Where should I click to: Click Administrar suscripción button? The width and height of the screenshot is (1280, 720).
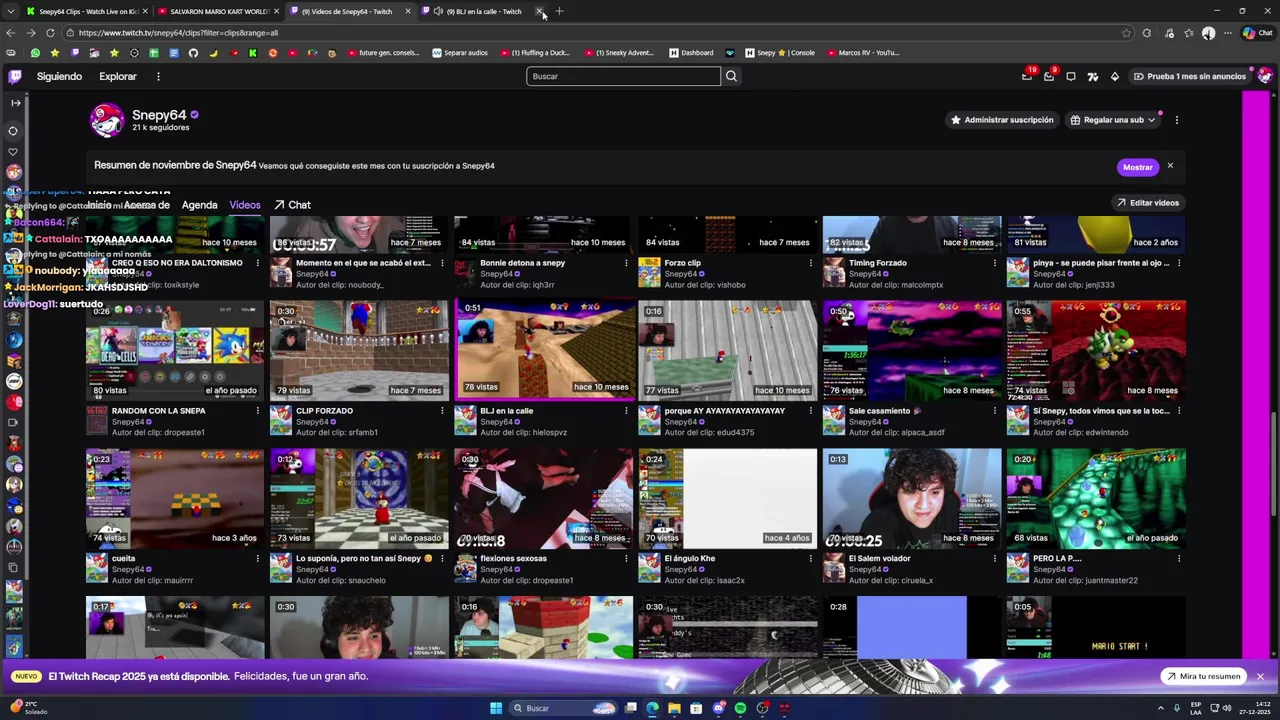tap(1001, 120)
